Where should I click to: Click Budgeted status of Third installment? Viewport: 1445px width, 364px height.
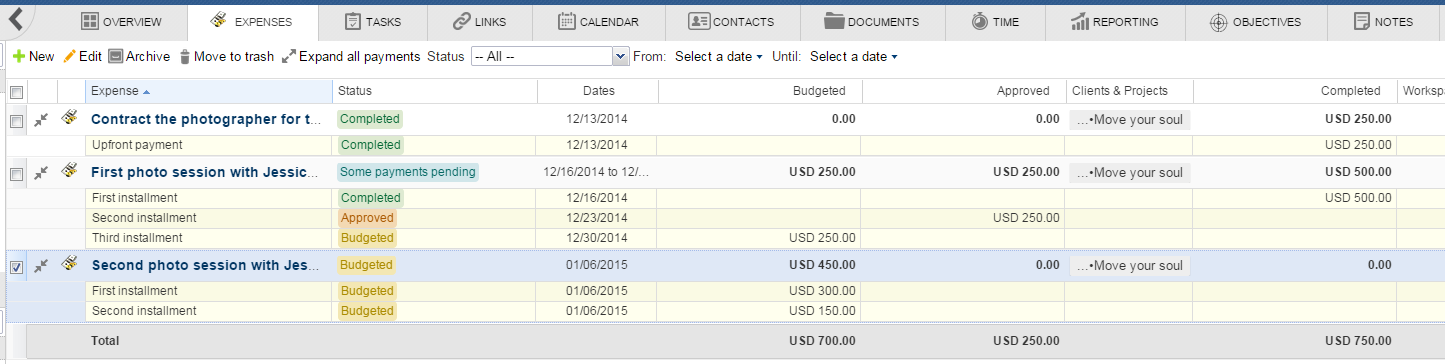pyautogui.click(x=367, y=238)
